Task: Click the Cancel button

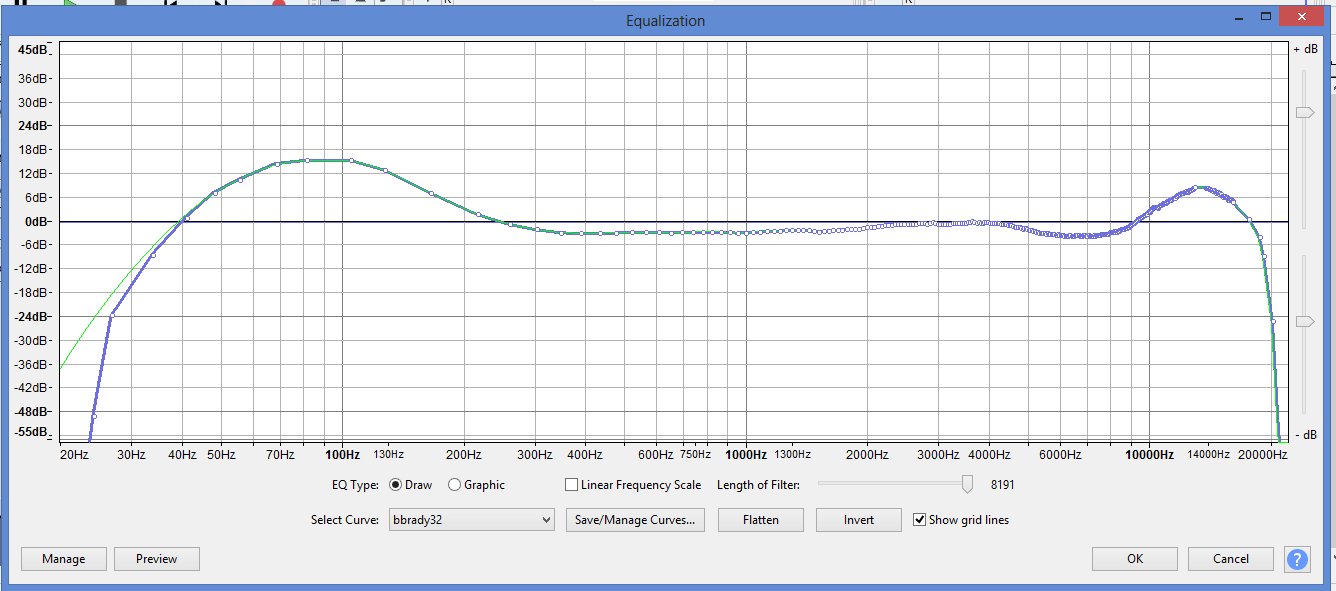Action: click(x=1231, y=559)
